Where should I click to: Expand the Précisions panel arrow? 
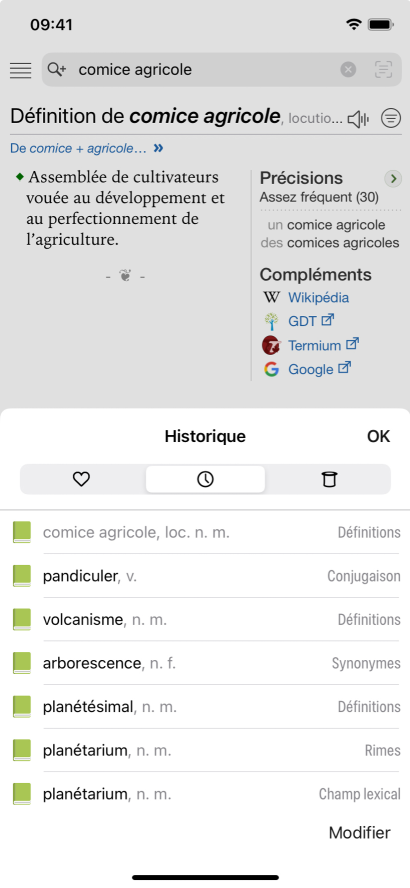pyautogui.click(x=393, y=179)
